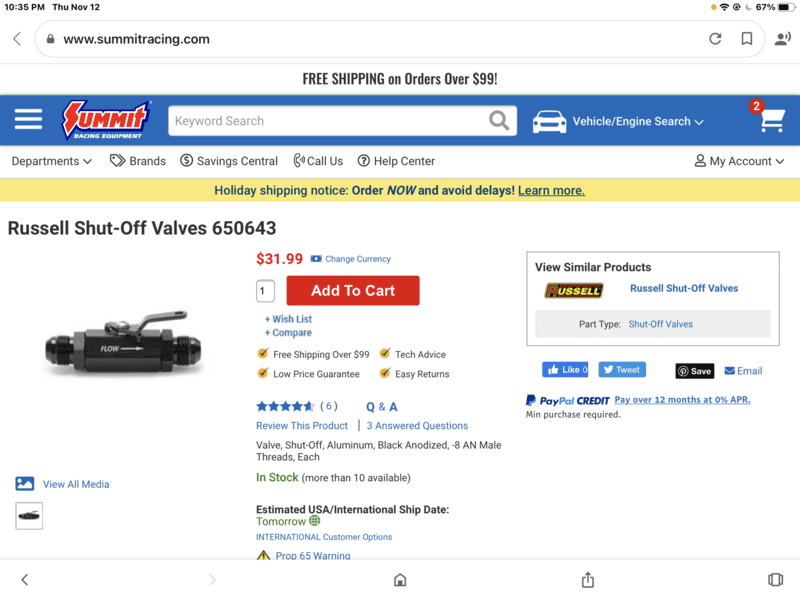Tap the home icon in bottom toolbar
This screenshot has width=800, height=600.
(x=400, y=580)
